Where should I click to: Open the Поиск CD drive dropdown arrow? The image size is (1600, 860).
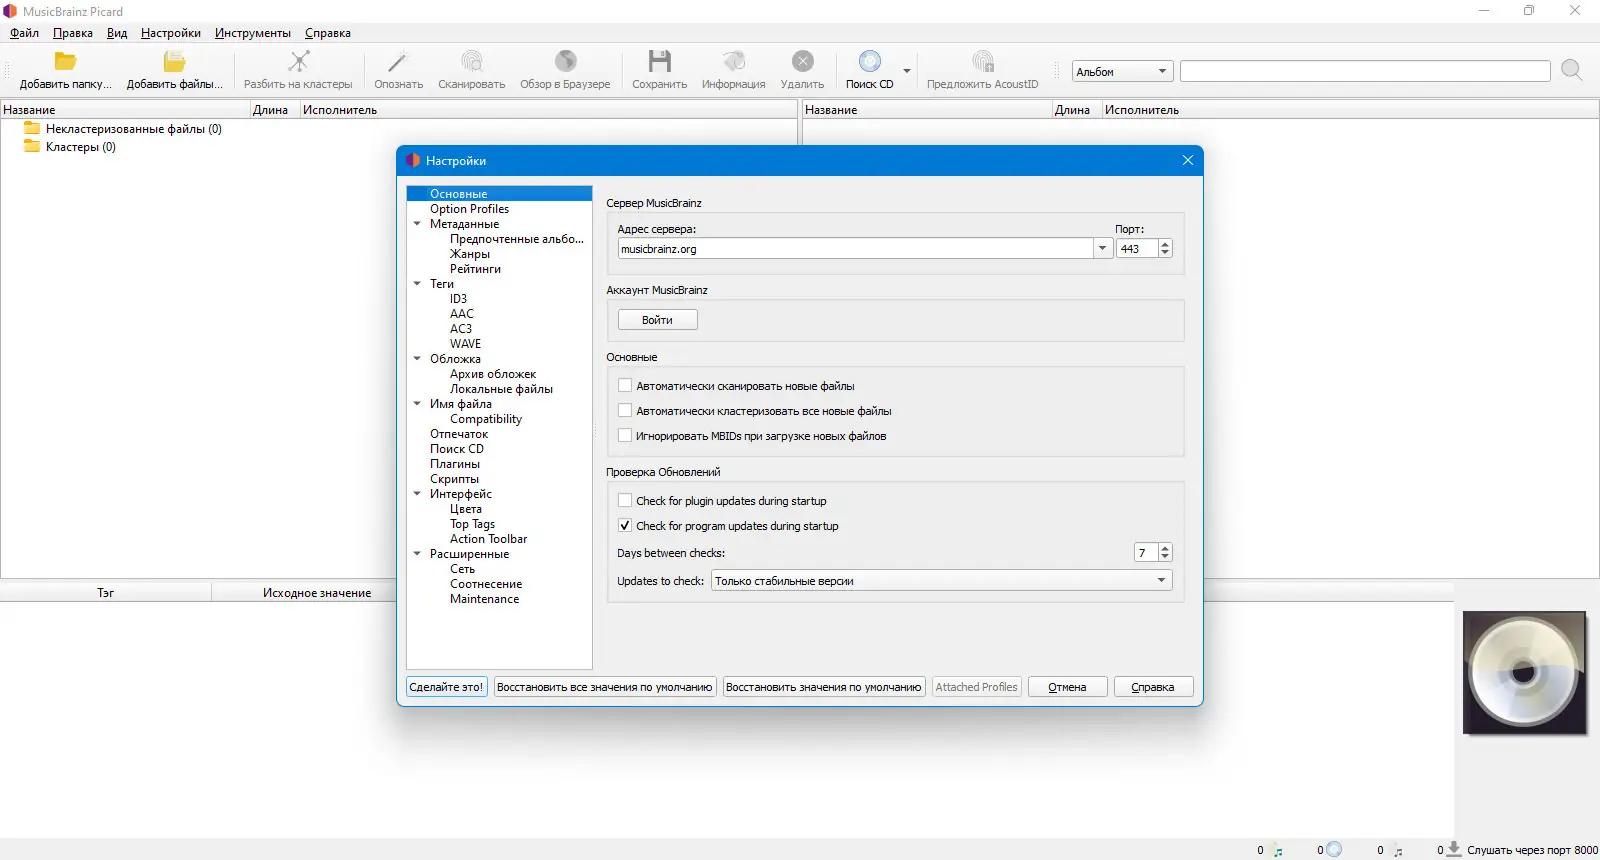tap(907, 71)
